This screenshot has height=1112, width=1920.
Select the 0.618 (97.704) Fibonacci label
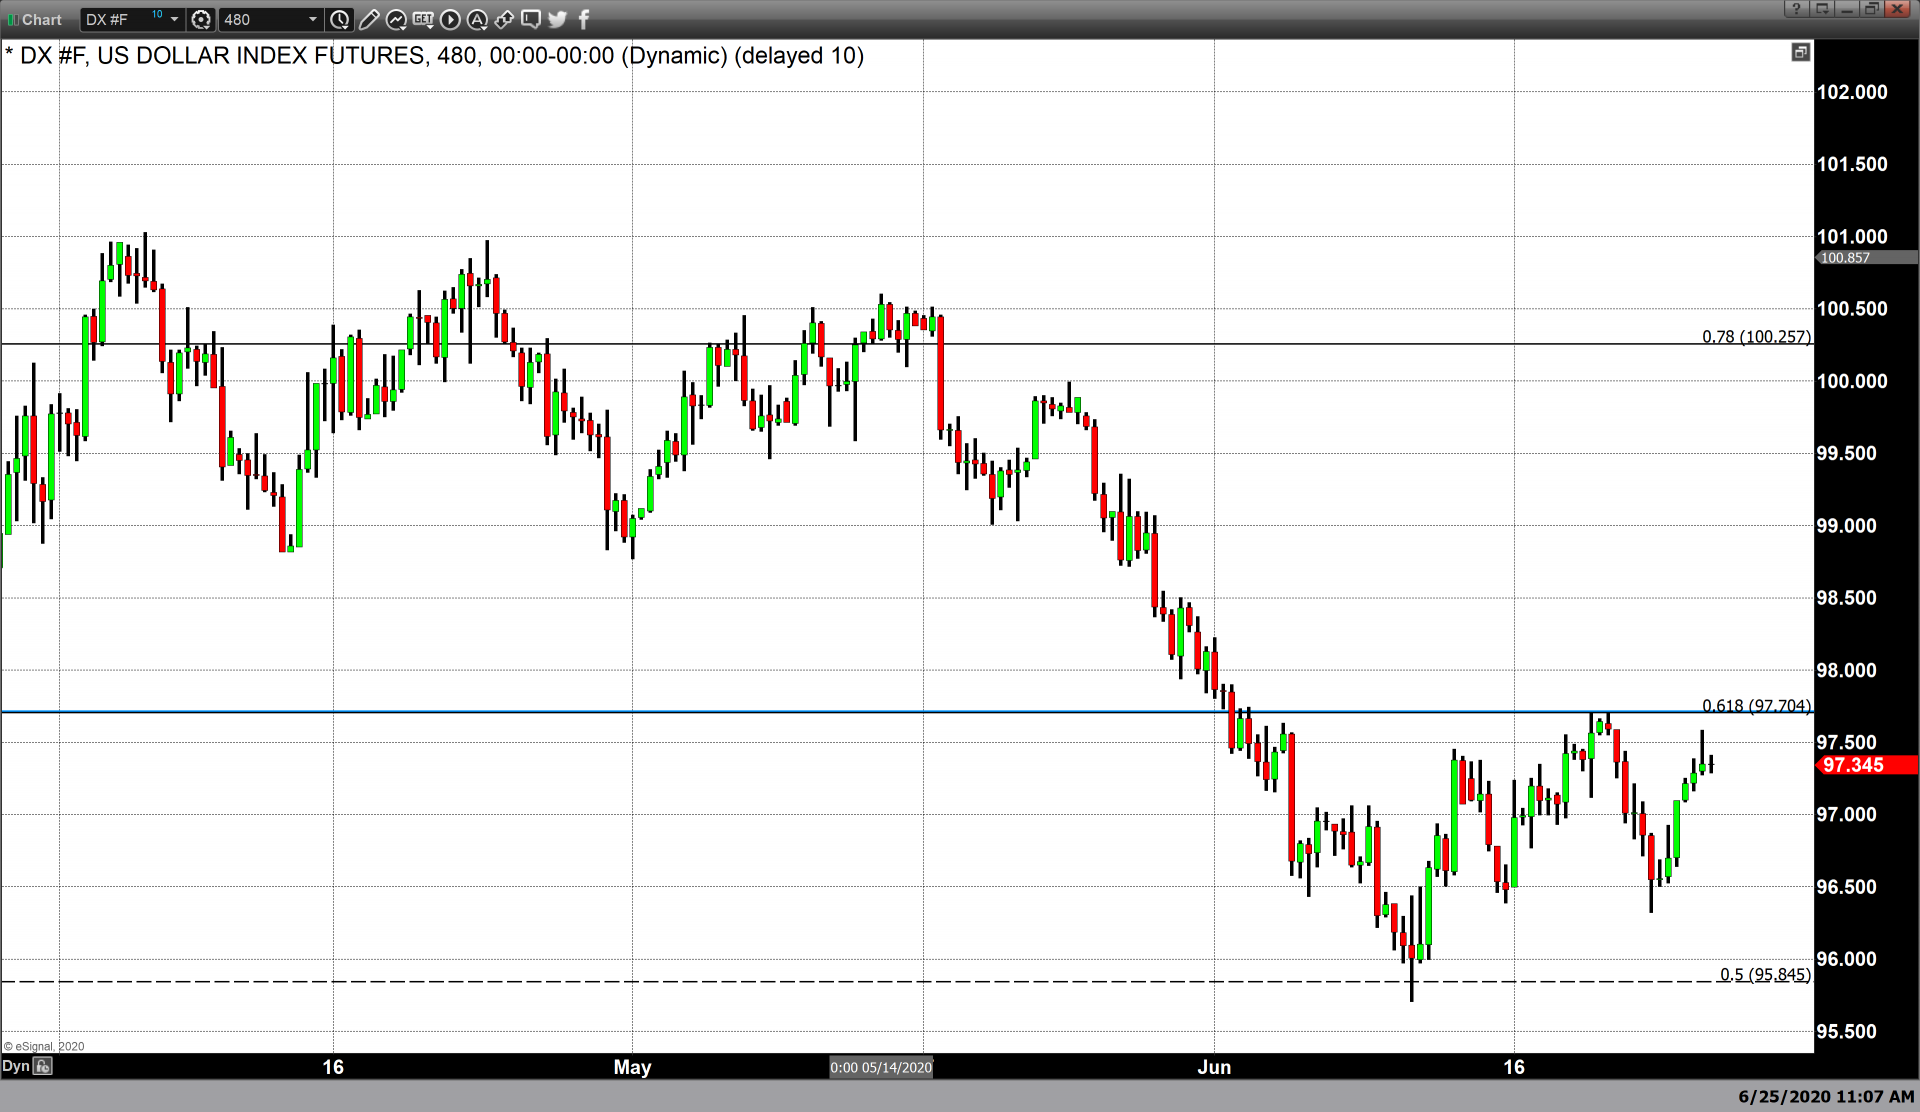1756,705
